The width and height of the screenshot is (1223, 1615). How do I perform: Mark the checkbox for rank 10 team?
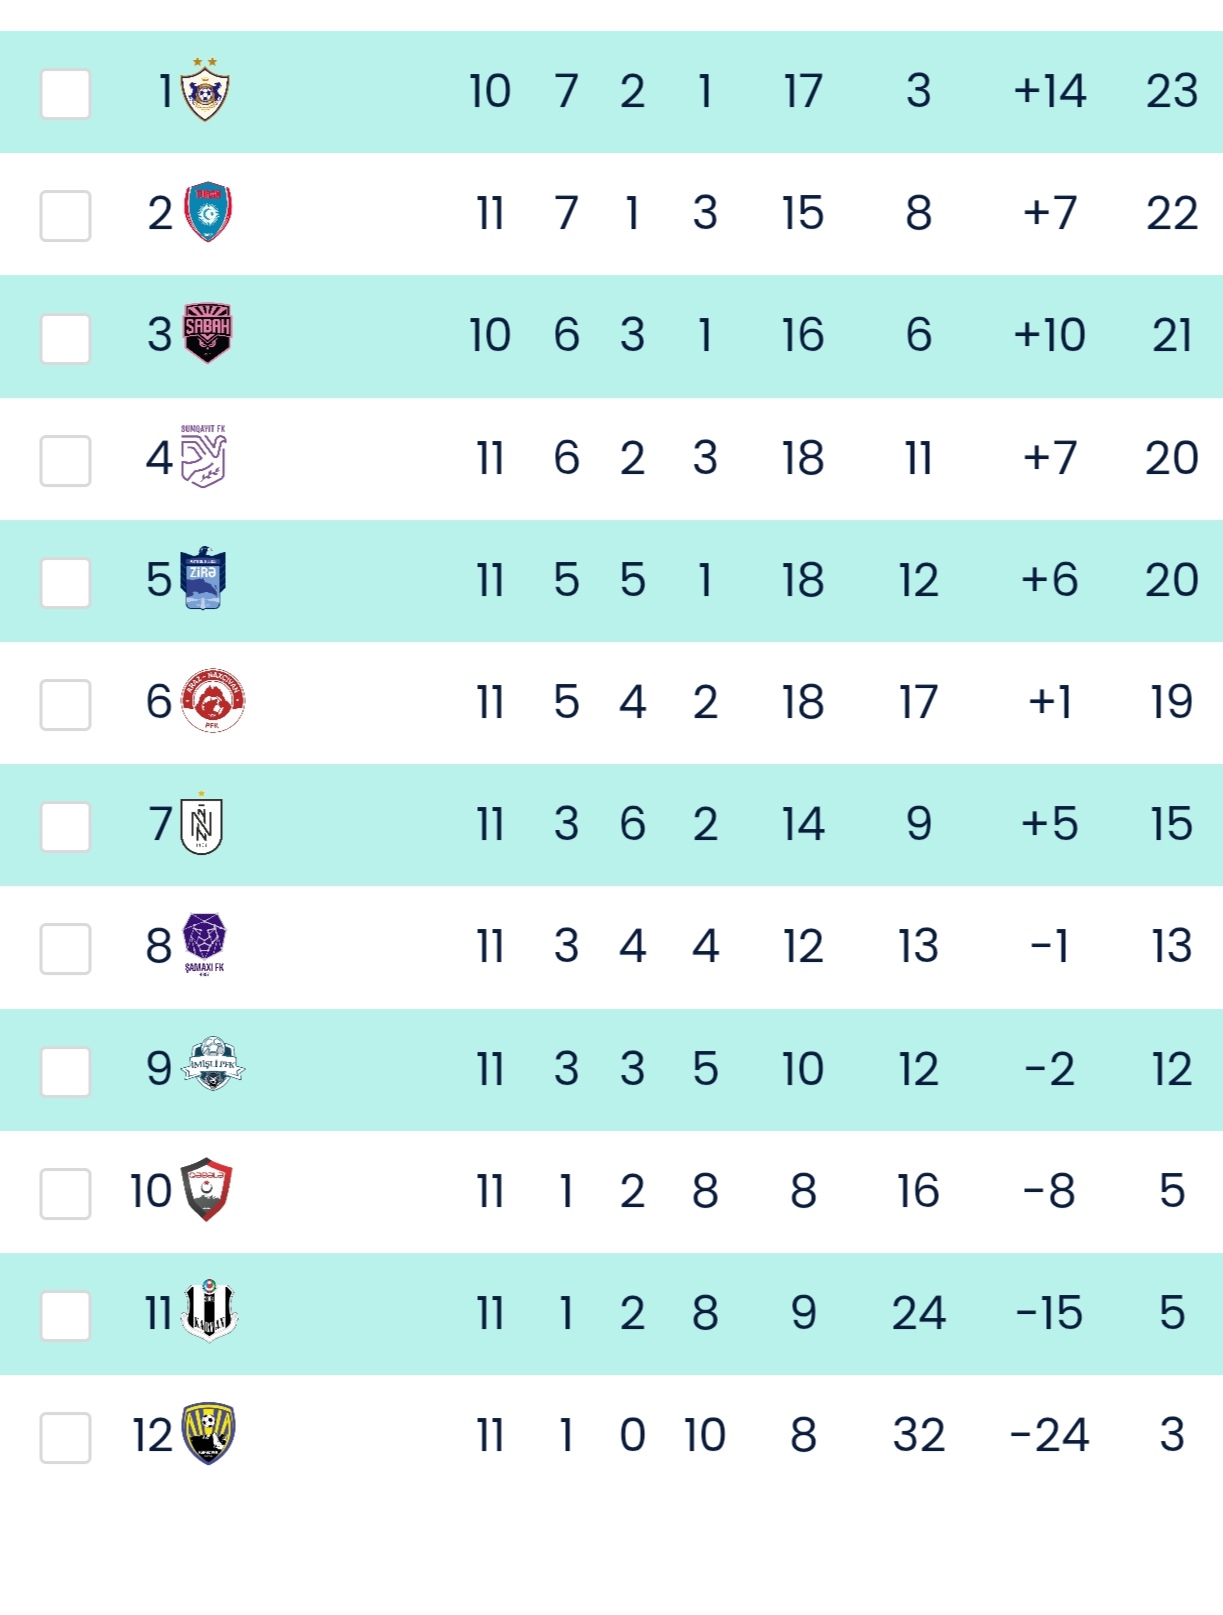click(x=66, y=1193)
